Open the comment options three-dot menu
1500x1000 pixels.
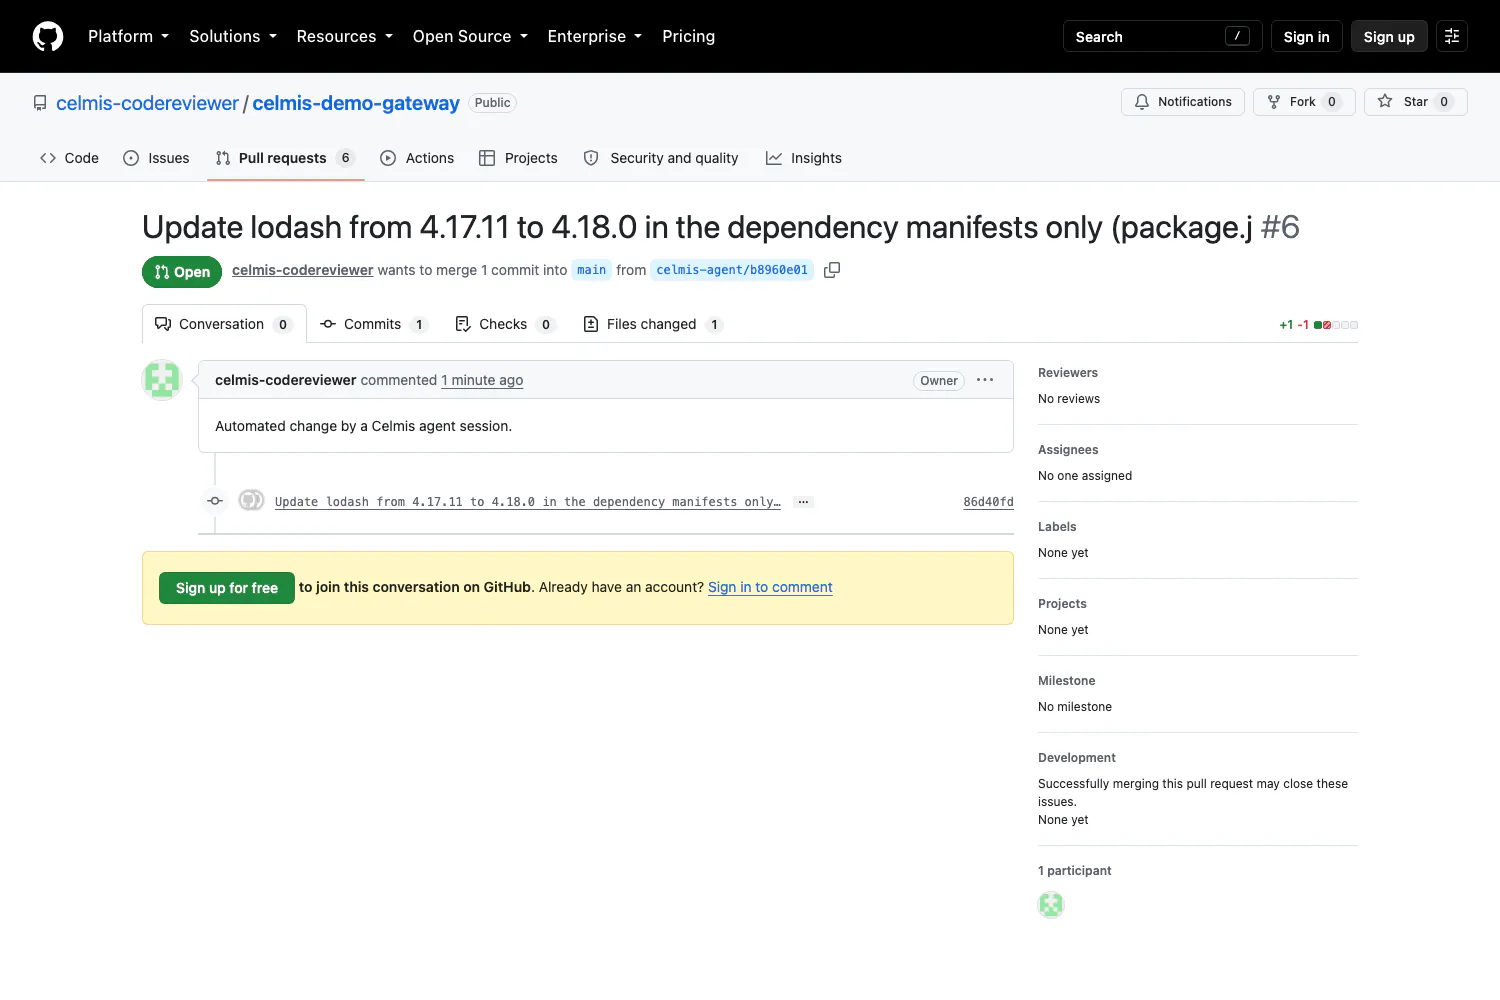click(985, 380)
